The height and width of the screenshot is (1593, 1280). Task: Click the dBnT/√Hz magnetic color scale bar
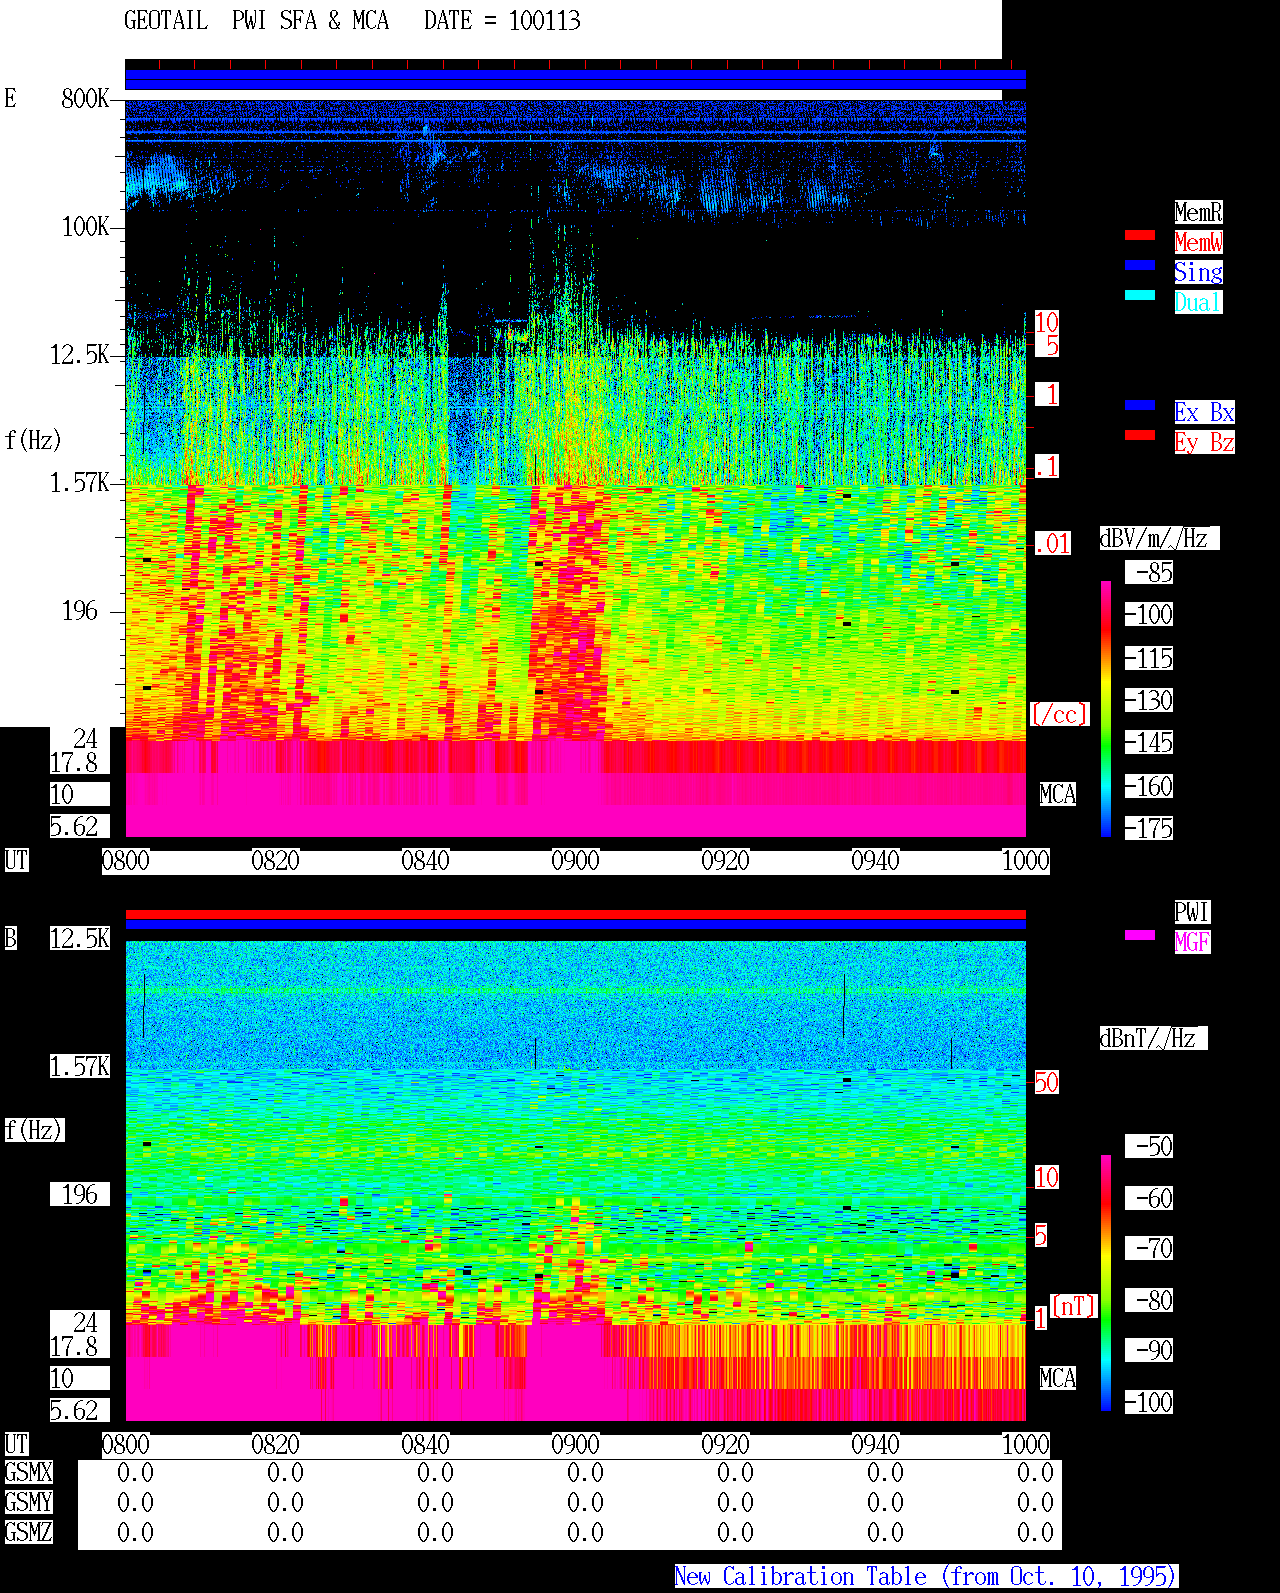(x=1106, y=1283)
